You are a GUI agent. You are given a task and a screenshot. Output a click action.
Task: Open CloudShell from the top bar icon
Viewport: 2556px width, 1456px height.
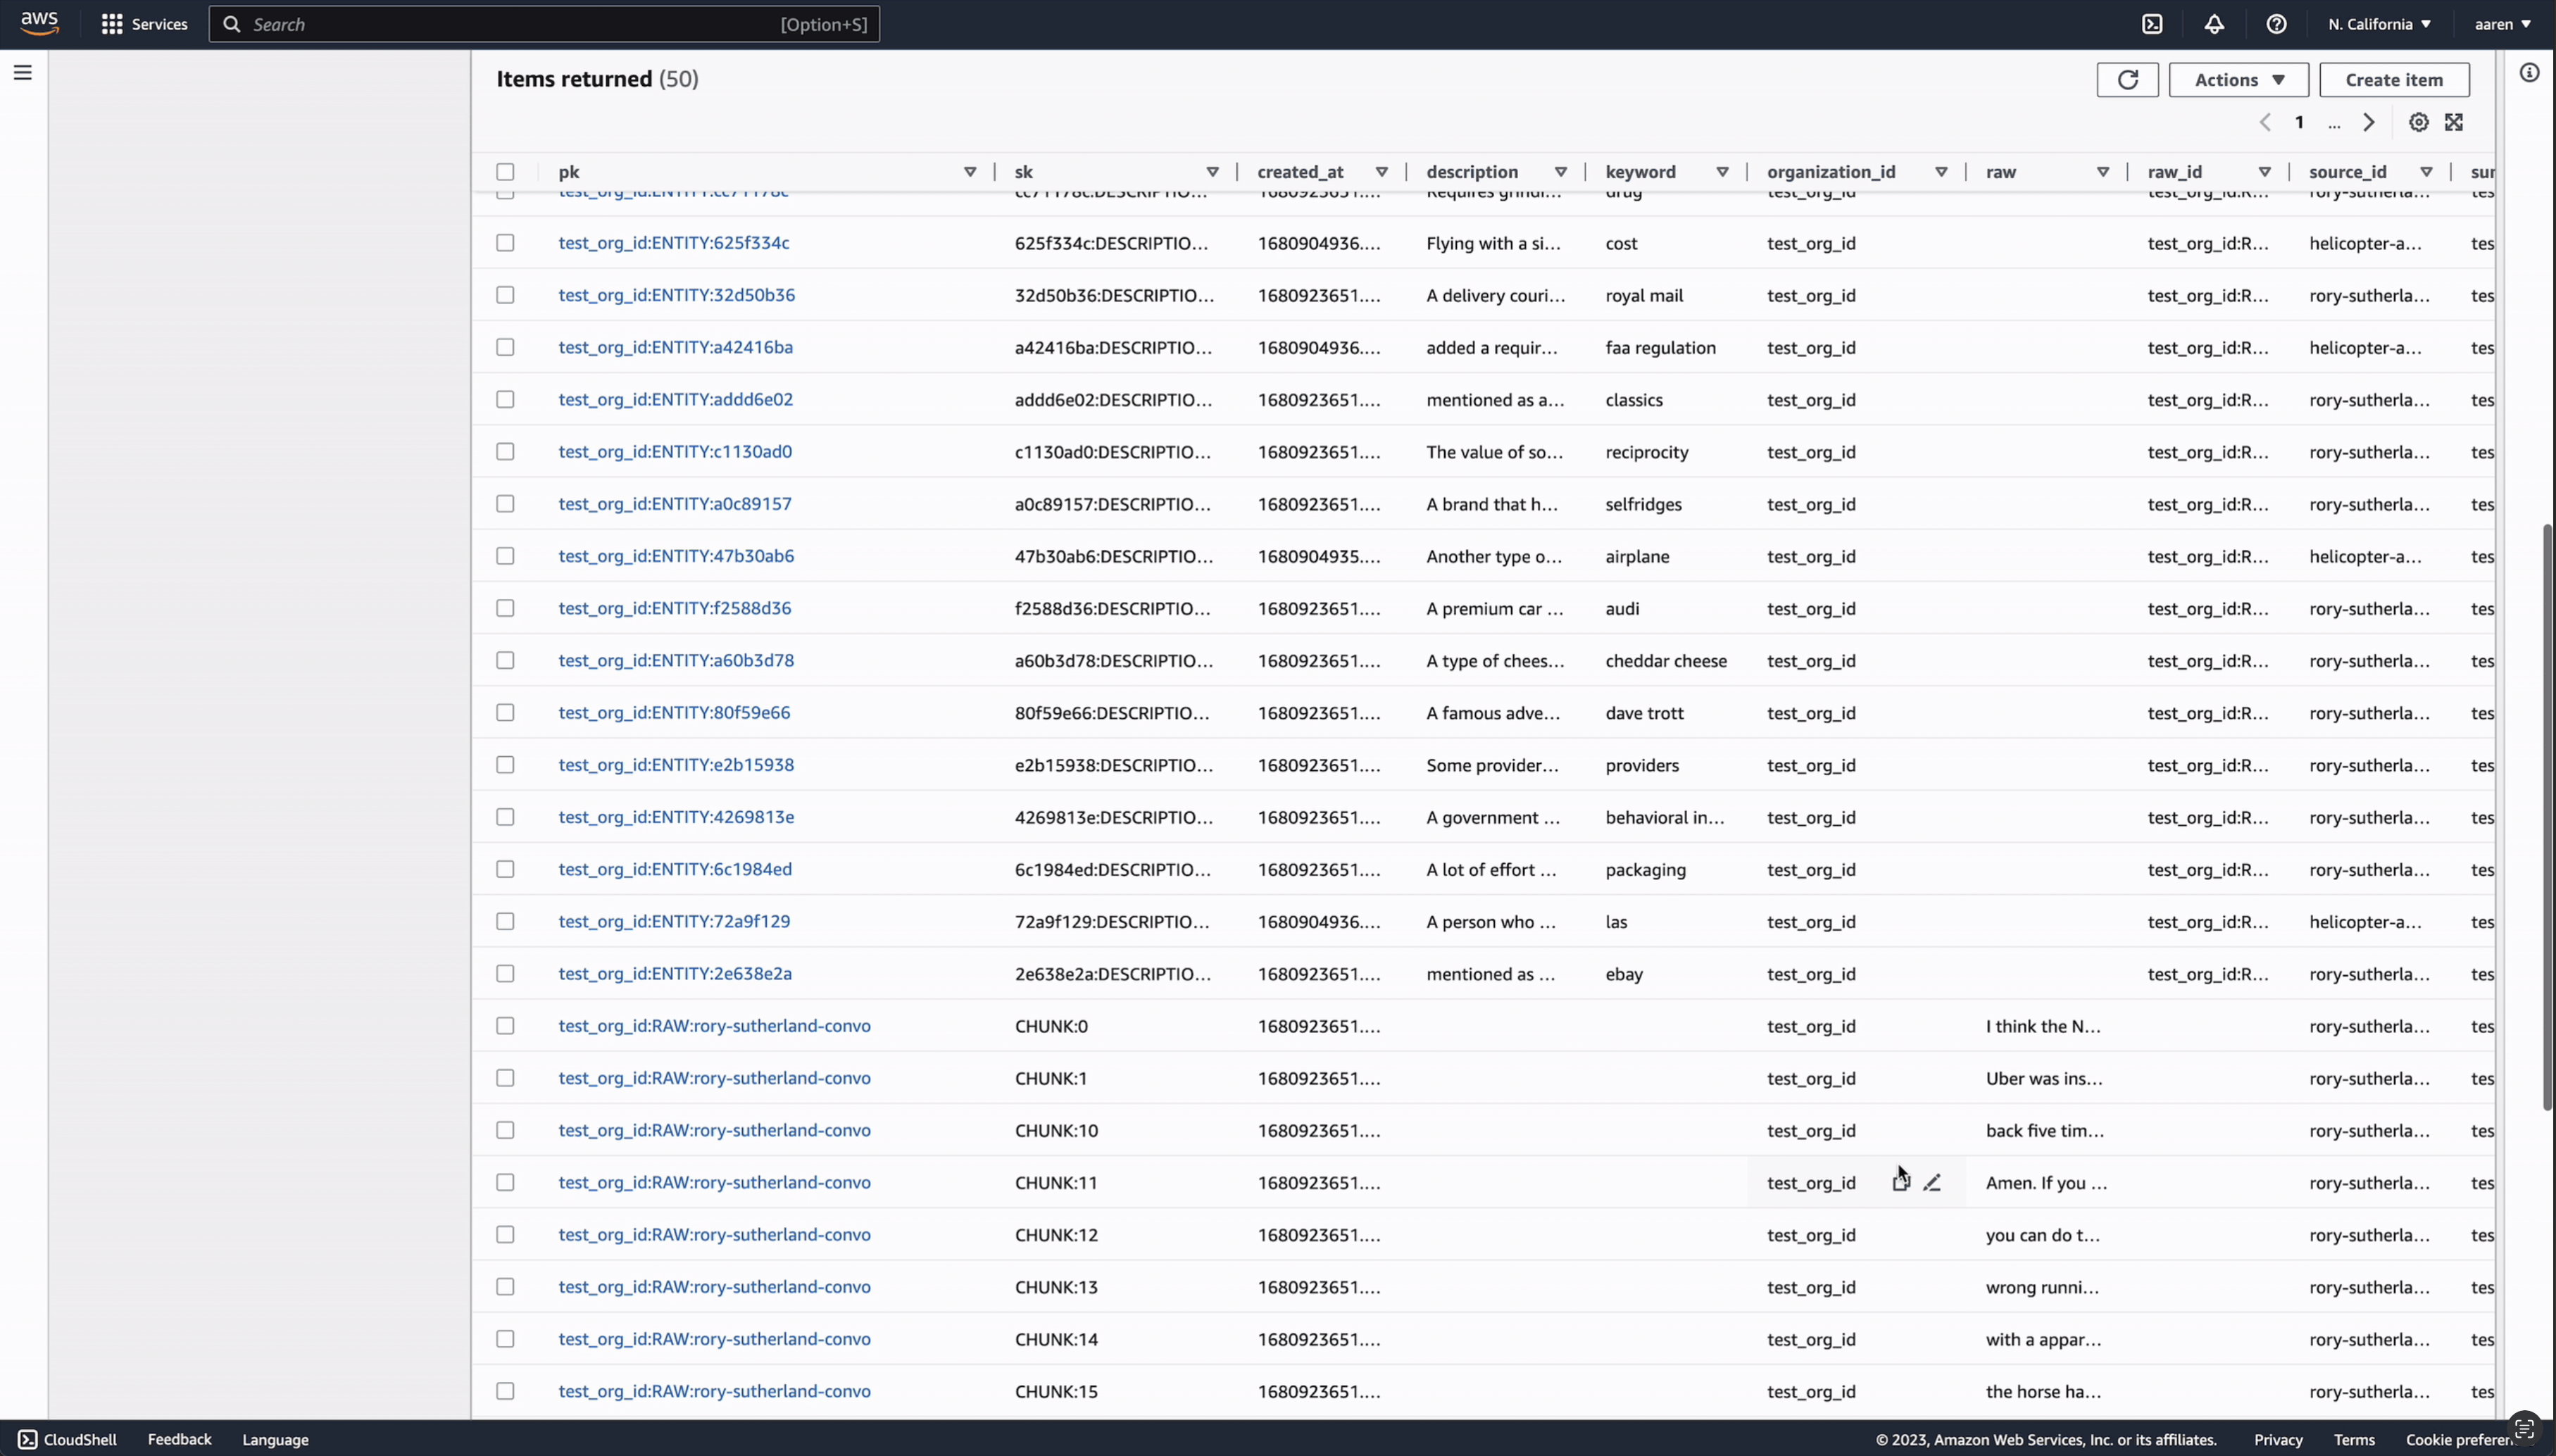tap(2152, 24)
